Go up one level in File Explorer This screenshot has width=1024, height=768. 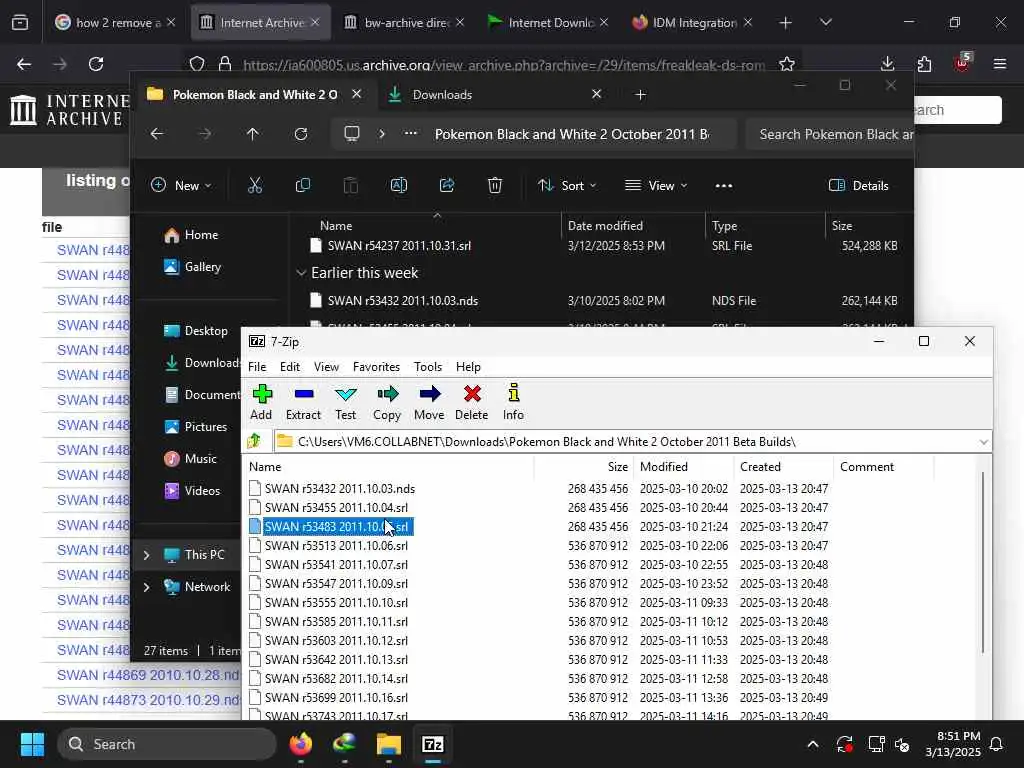tap(253, 134)
